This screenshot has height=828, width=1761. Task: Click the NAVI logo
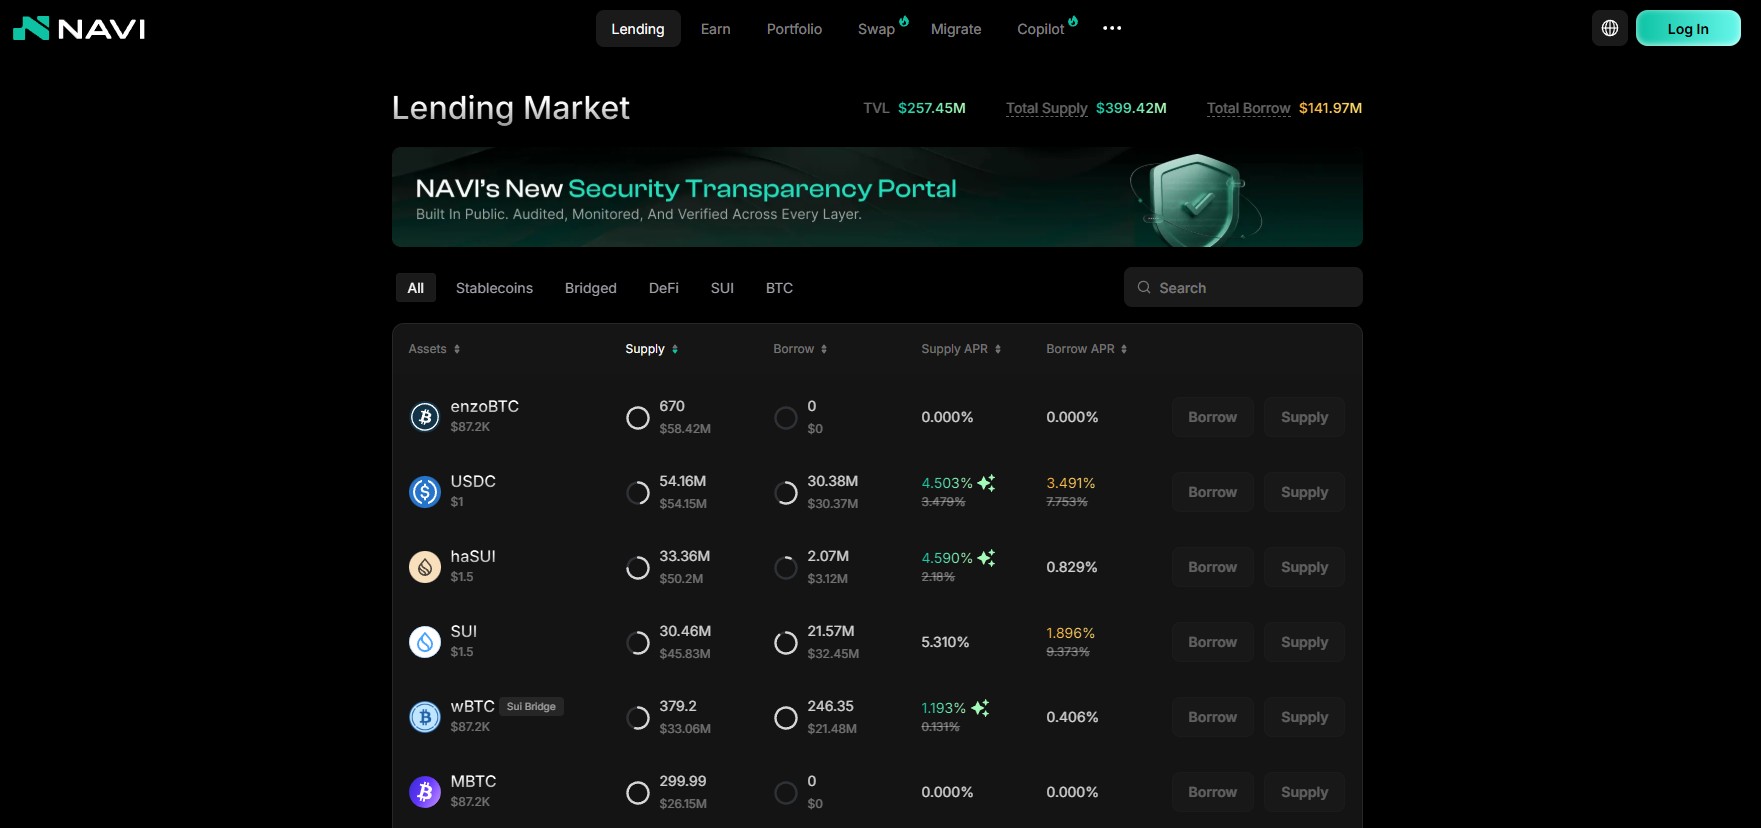point(79,28)
